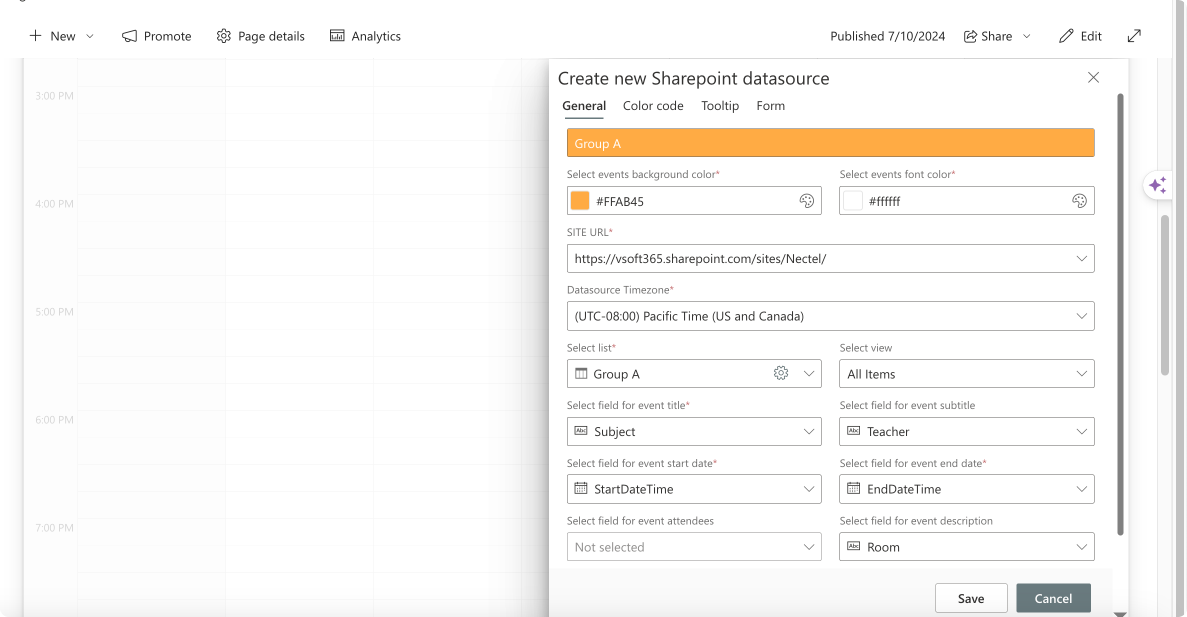Click the Analytics label
Screen dimensions: 1187x617
376,36
